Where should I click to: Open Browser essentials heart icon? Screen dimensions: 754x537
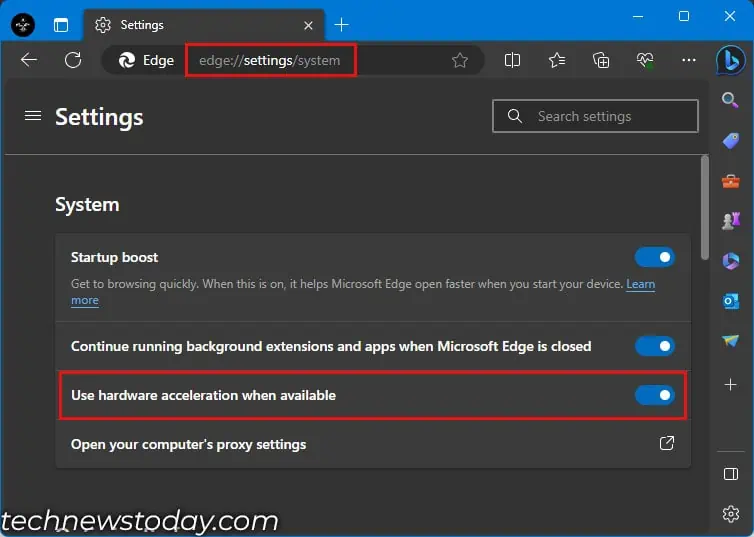[645, 60]
